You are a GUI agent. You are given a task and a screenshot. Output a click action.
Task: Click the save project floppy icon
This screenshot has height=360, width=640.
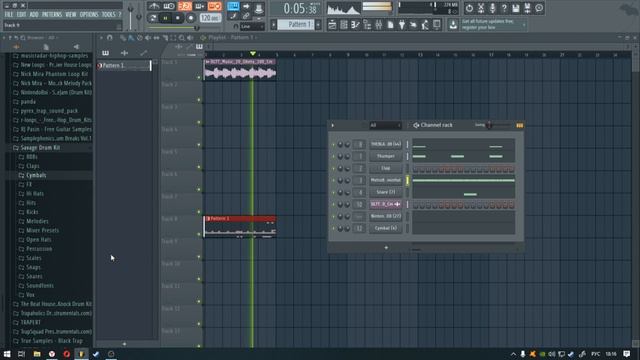point(516,8)
